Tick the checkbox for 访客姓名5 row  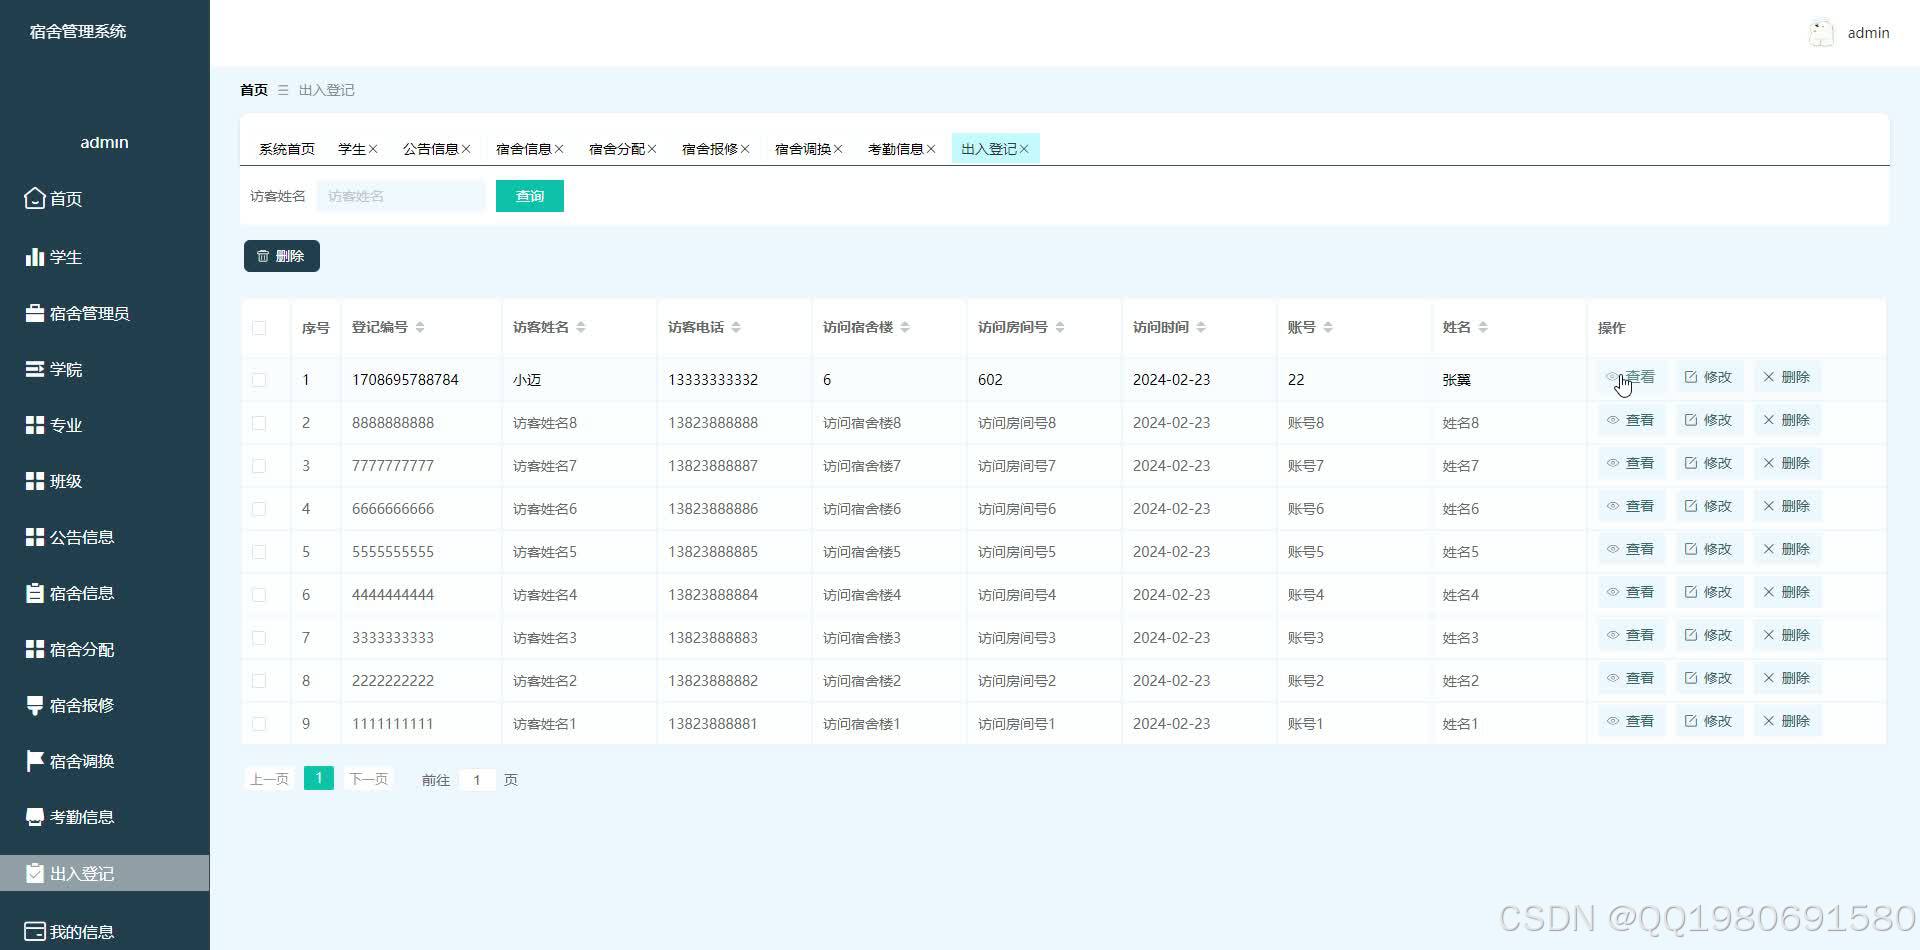(x=259, y=552)
